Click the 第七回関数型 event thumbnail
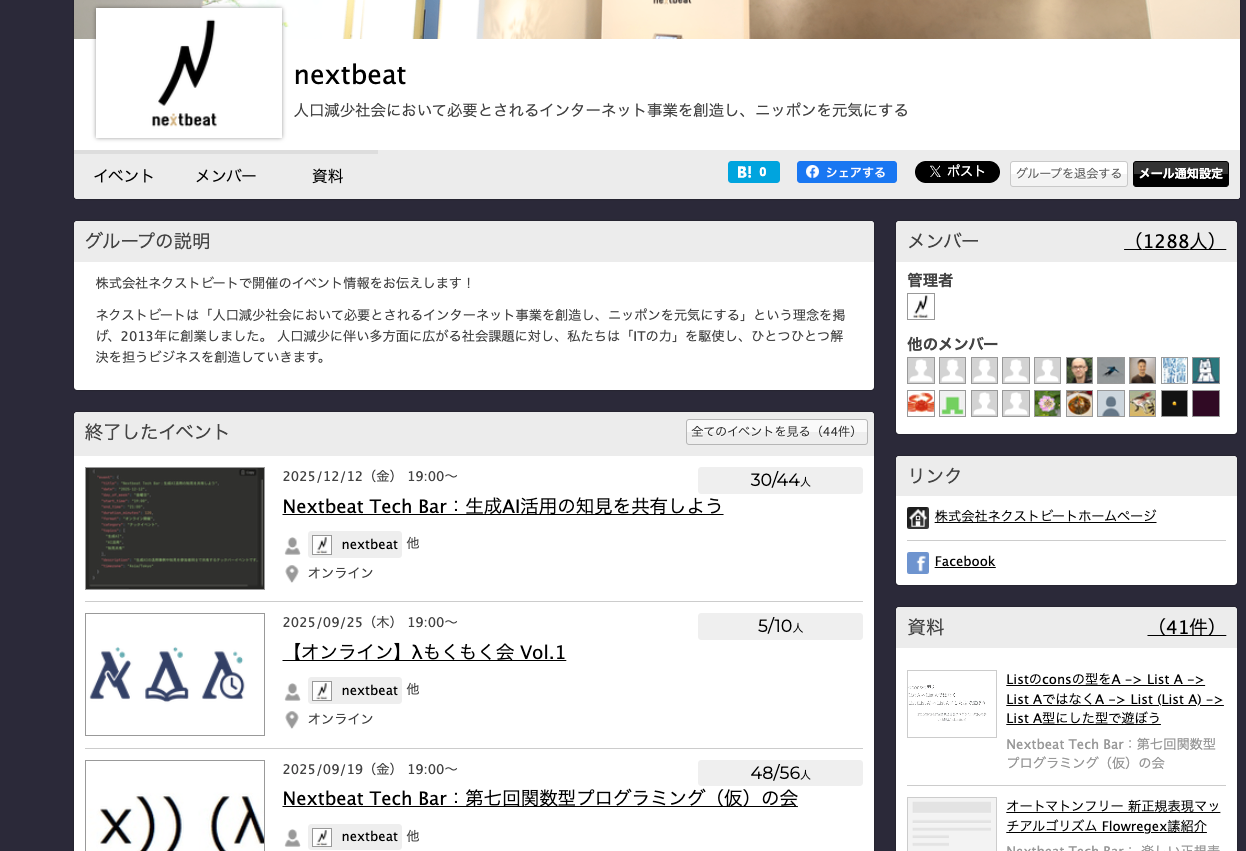The width and height of the screenshot is (1246, 851). click(175, 805)
